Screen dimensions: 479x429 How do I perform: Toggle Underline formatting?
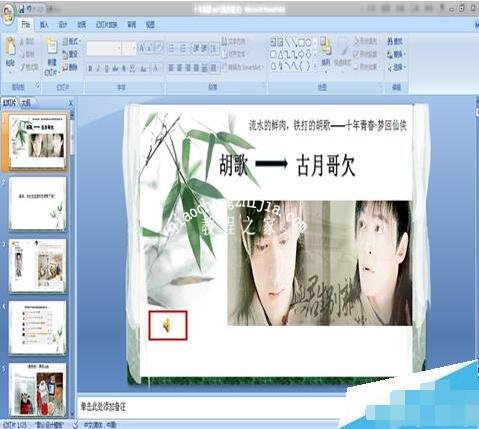tap(107, 69)
